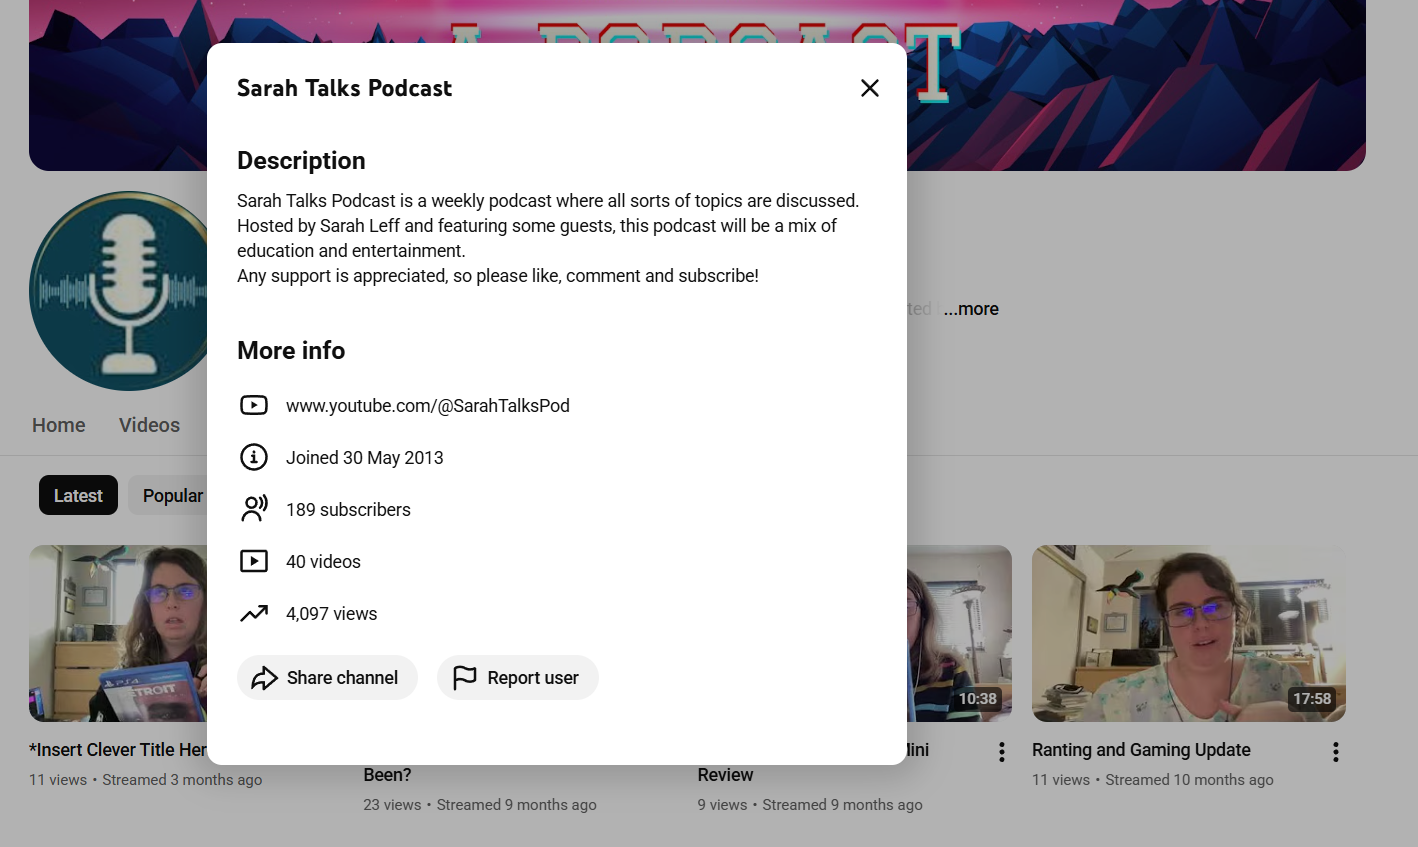Click the 'Joined 30 May 2013' text
This screenshot has height=847, width=1418.
[365, 458]
